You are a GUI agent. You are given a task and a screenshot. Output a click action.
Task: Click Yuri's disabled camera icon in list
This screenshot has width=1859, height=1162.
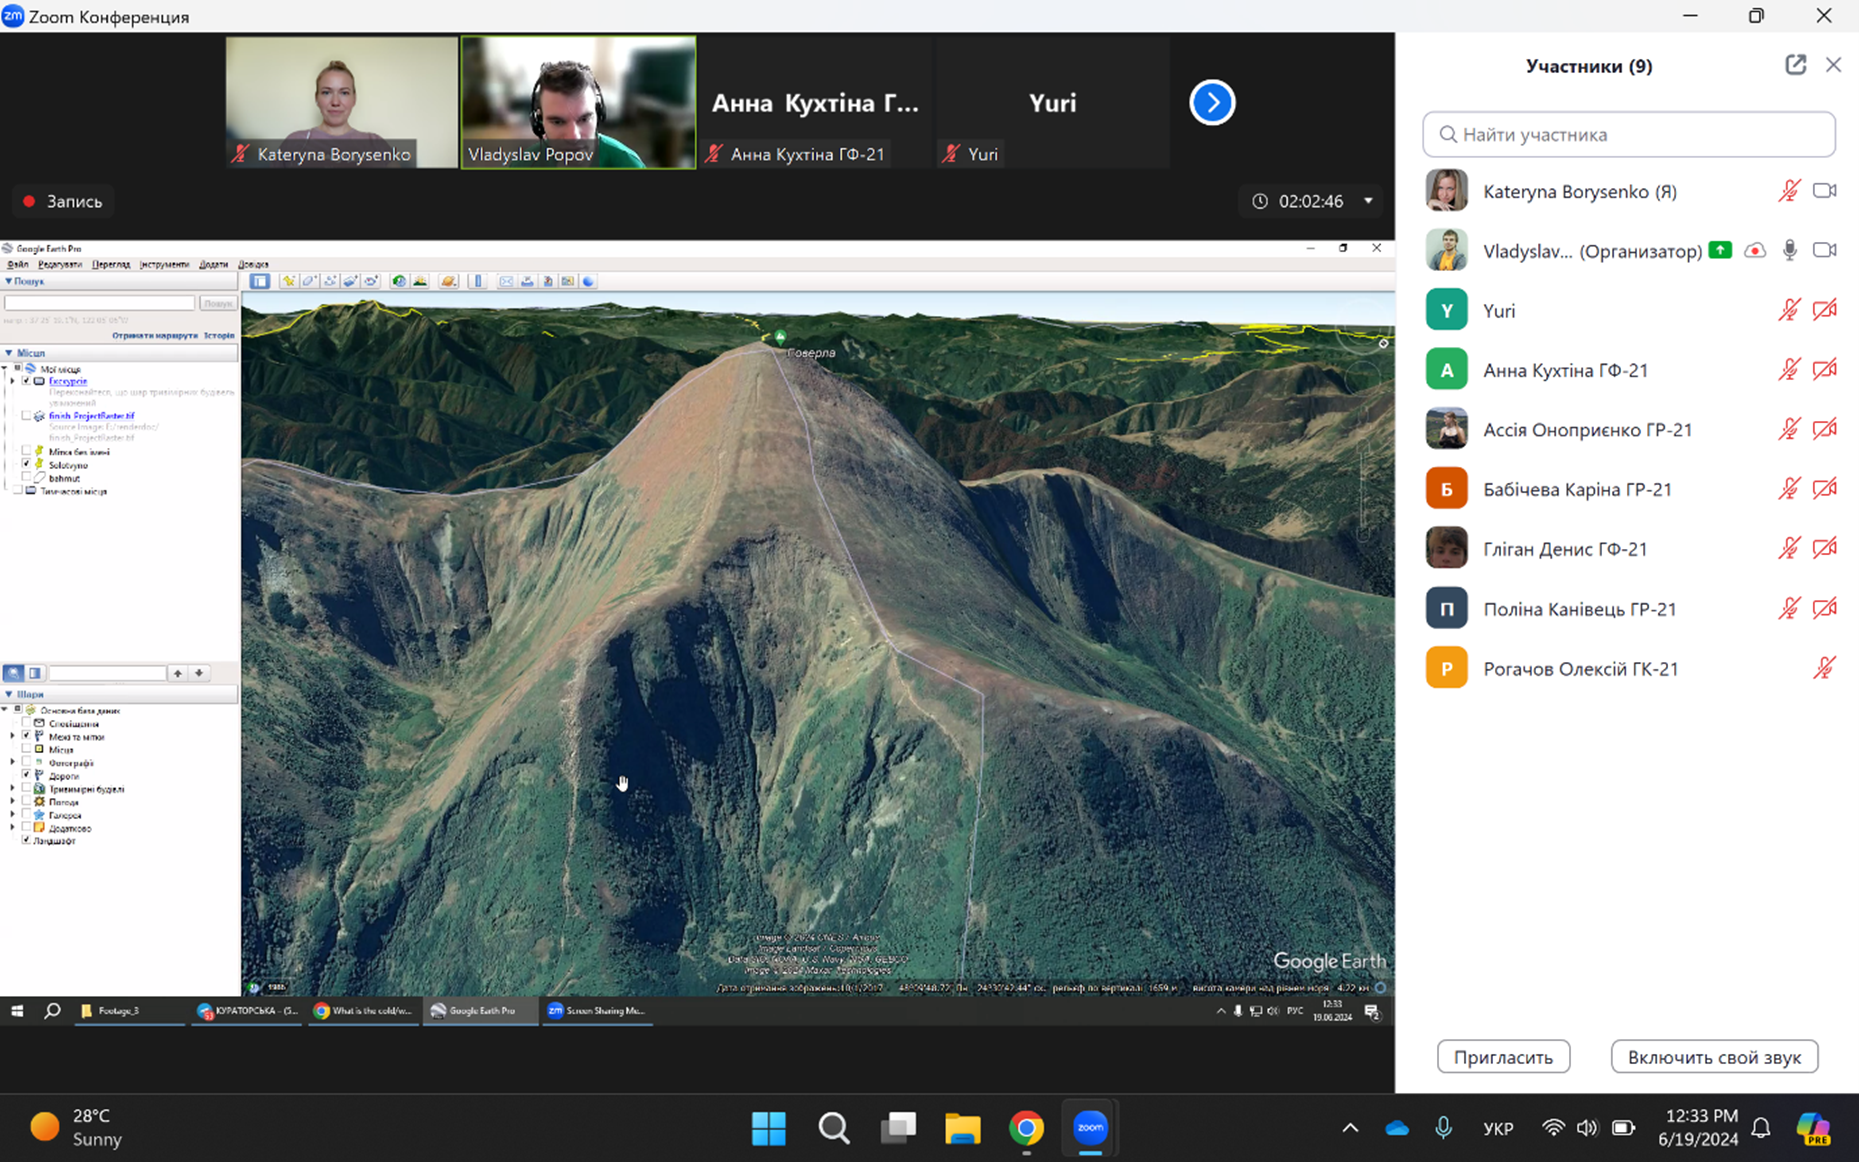(x=1824, y=310)
